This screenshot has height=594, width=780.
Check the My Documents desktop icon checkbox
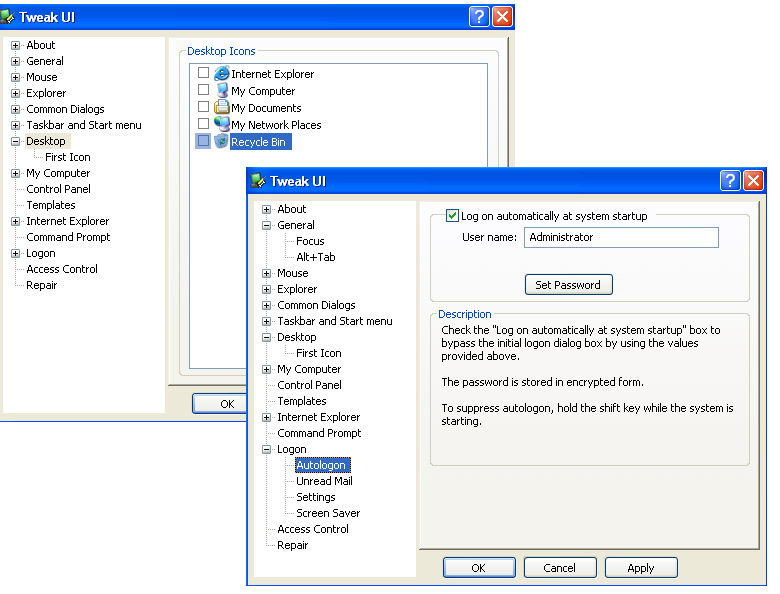tap(203, 106)
